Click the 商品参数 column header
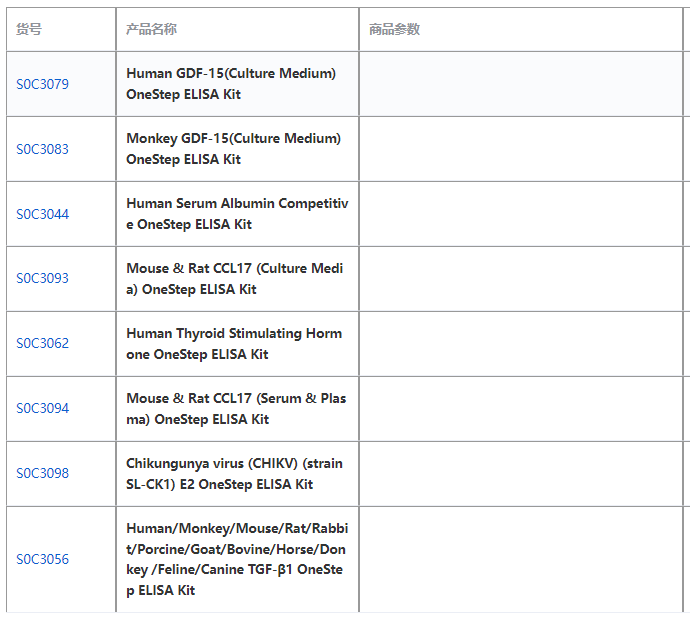 point(394,30)
